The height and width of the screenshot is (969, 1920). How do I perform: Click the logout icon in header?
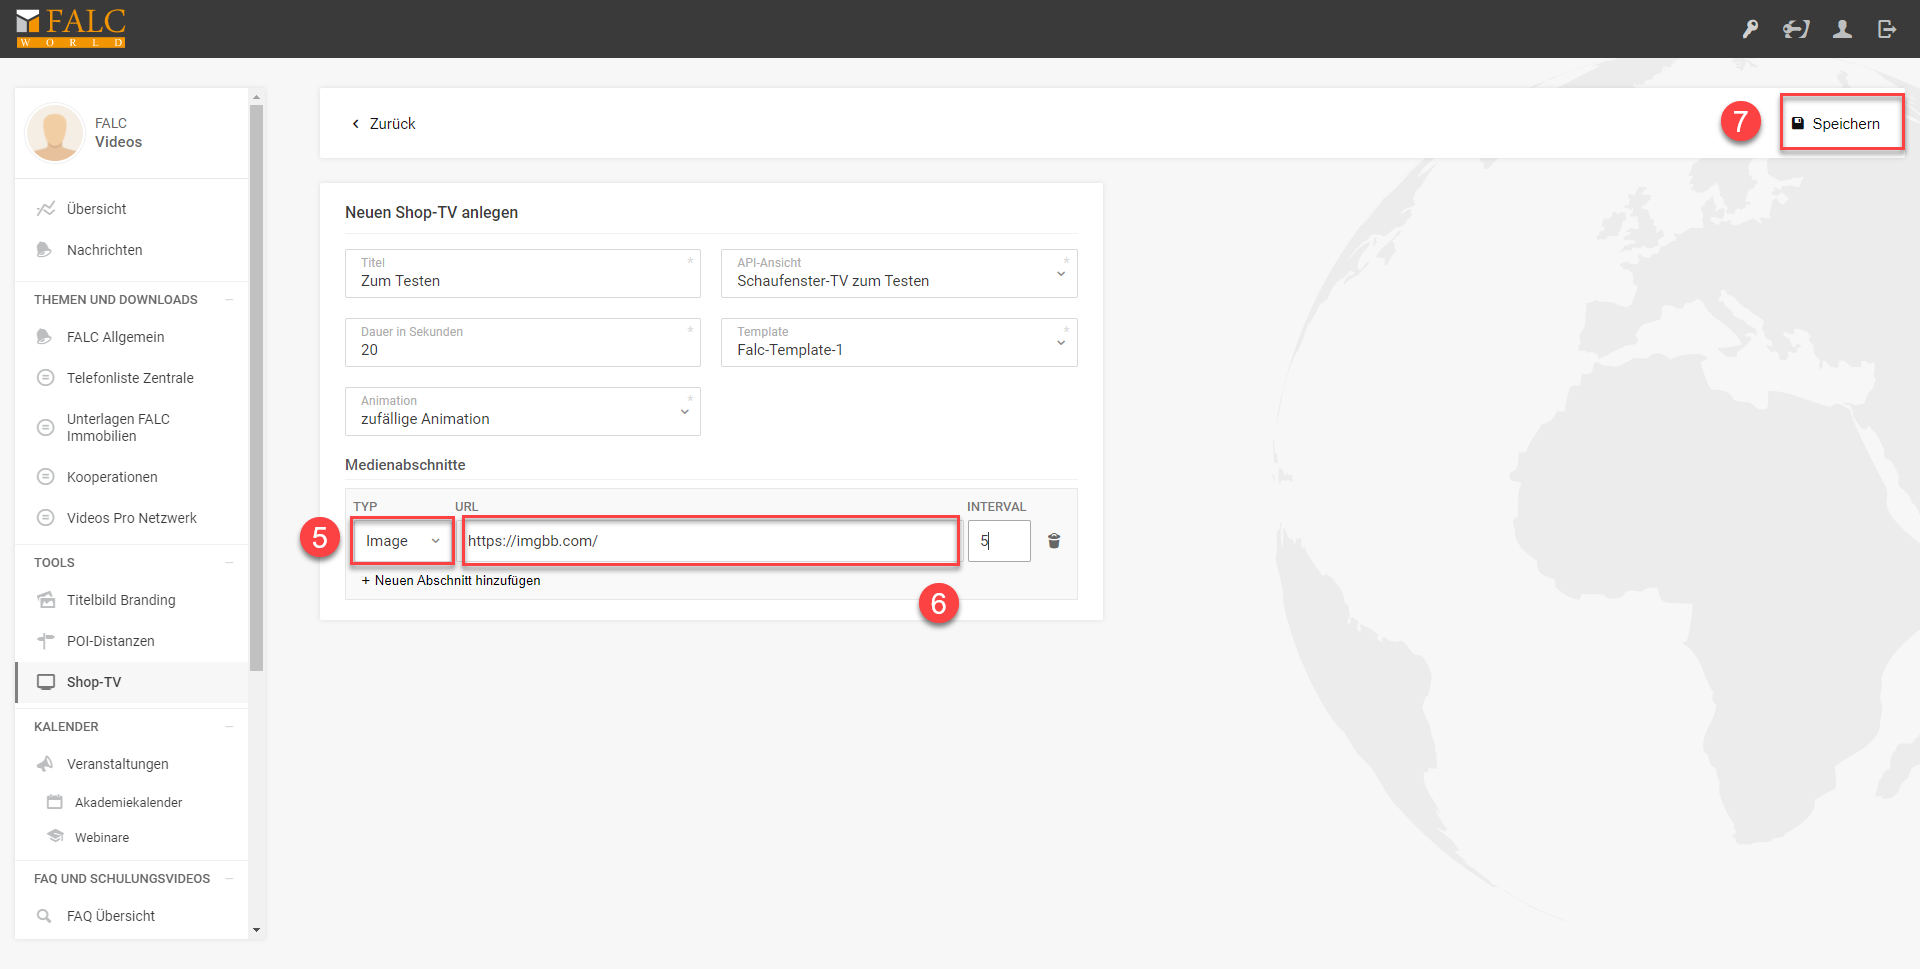click(1887, 29)
